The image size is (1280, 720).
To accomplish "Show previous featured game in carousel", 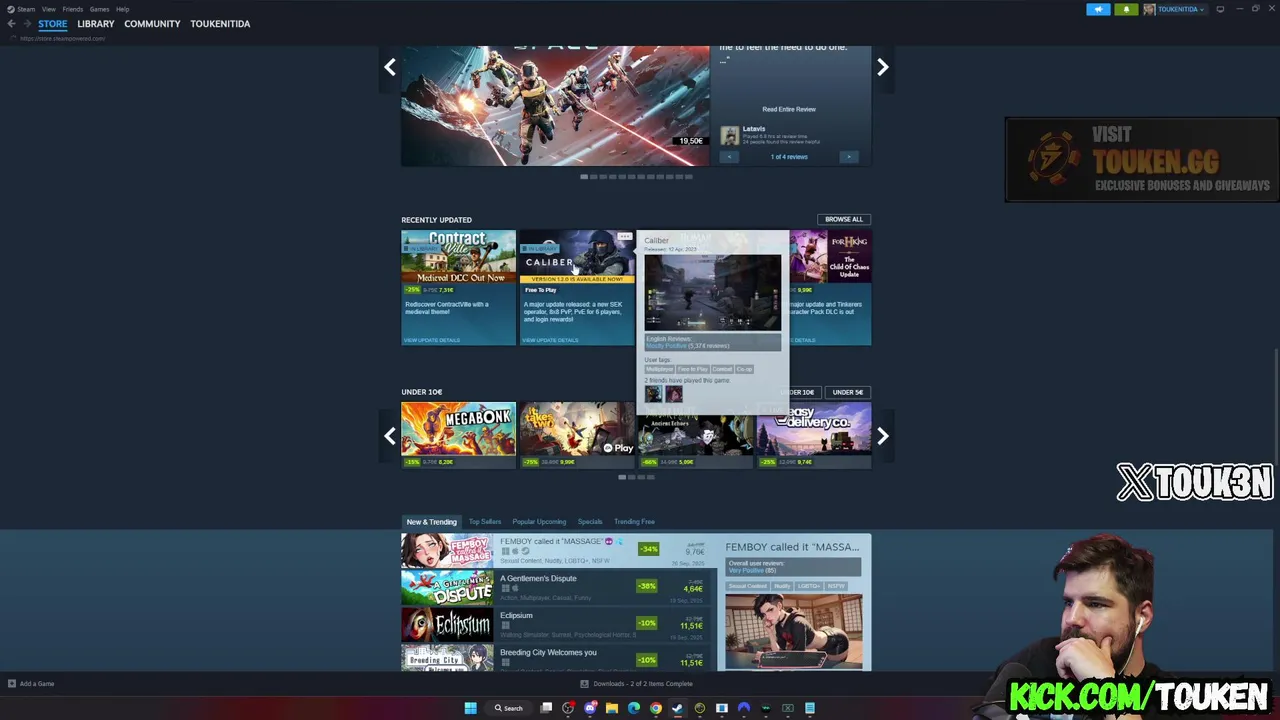I will click(x=390, y=67).
